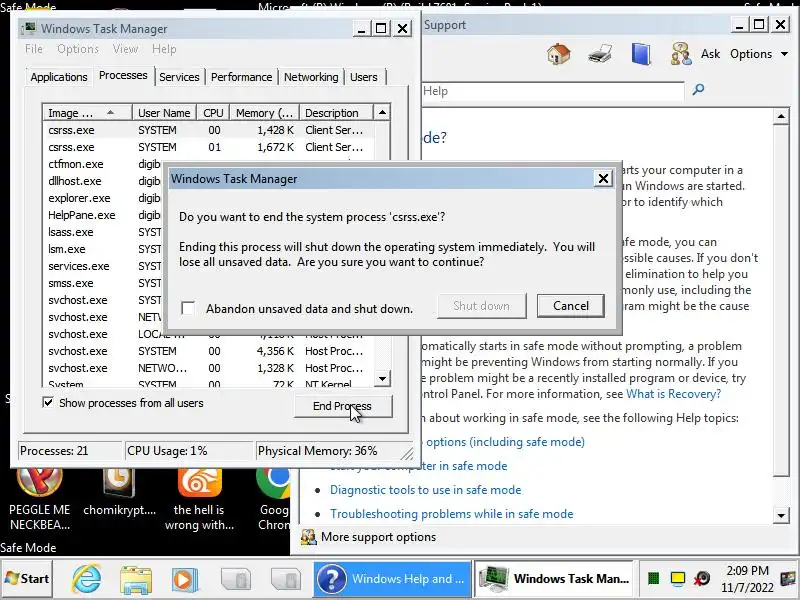This screenshot has height=600, width=800.
Task: Switch to the Performance tab
Action: (x=241, y=77)
